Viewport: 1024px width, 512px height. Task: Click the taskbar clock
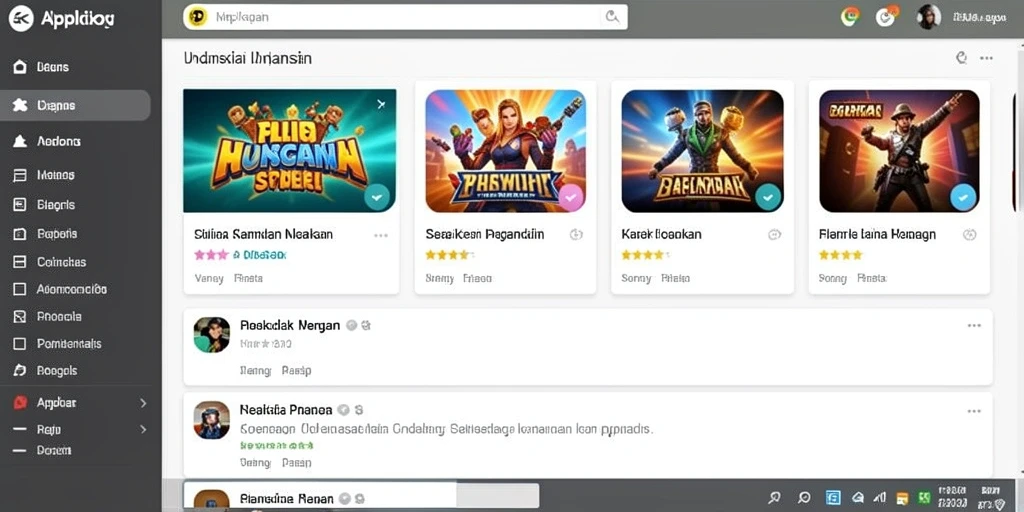tap(953, 497)
